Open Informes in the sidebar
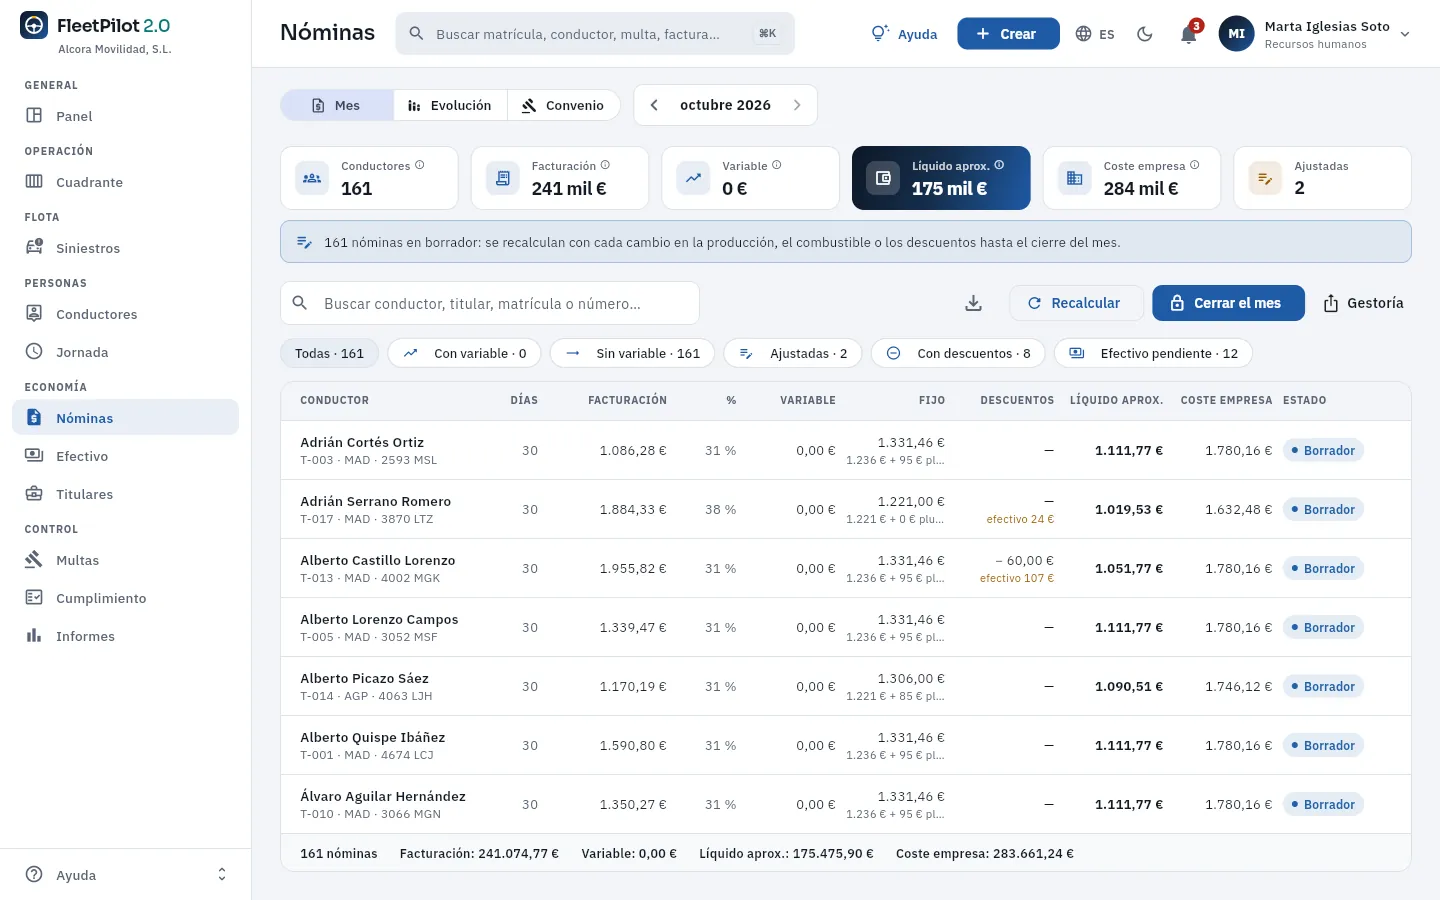The image size is (1440, 900). [126, 636]
